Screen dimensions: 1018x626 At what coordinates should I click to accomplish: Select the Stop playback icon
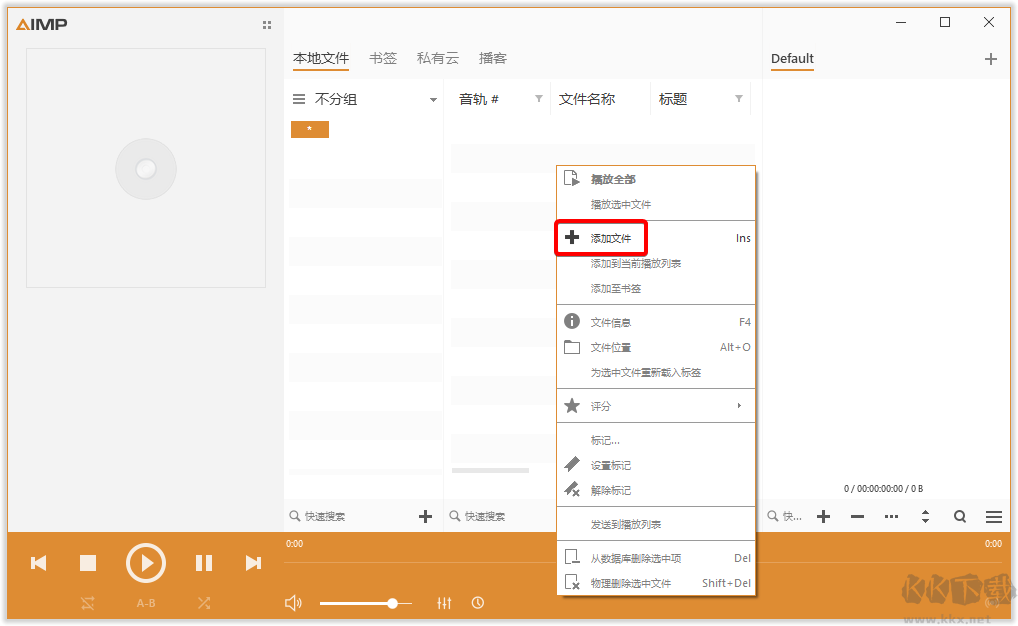(x=88, y=563)
